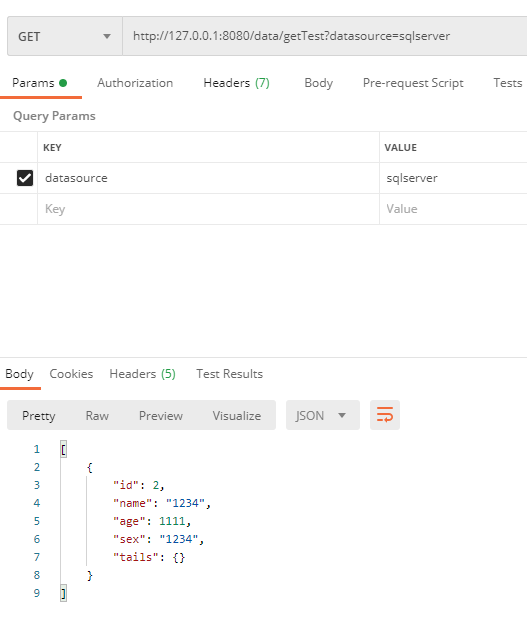
Task: Click the "name": "1234" line
Action: 162,503
